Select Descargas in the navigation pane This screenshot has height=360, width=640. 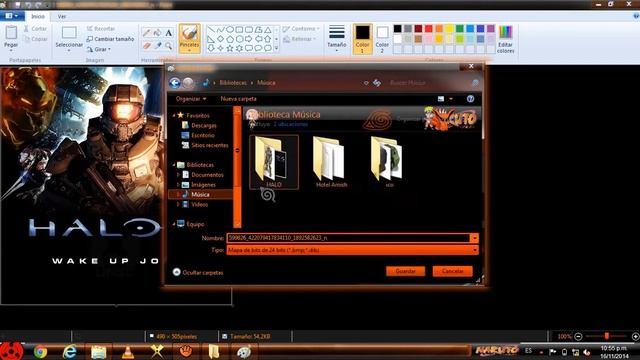(x=200, y=125)
